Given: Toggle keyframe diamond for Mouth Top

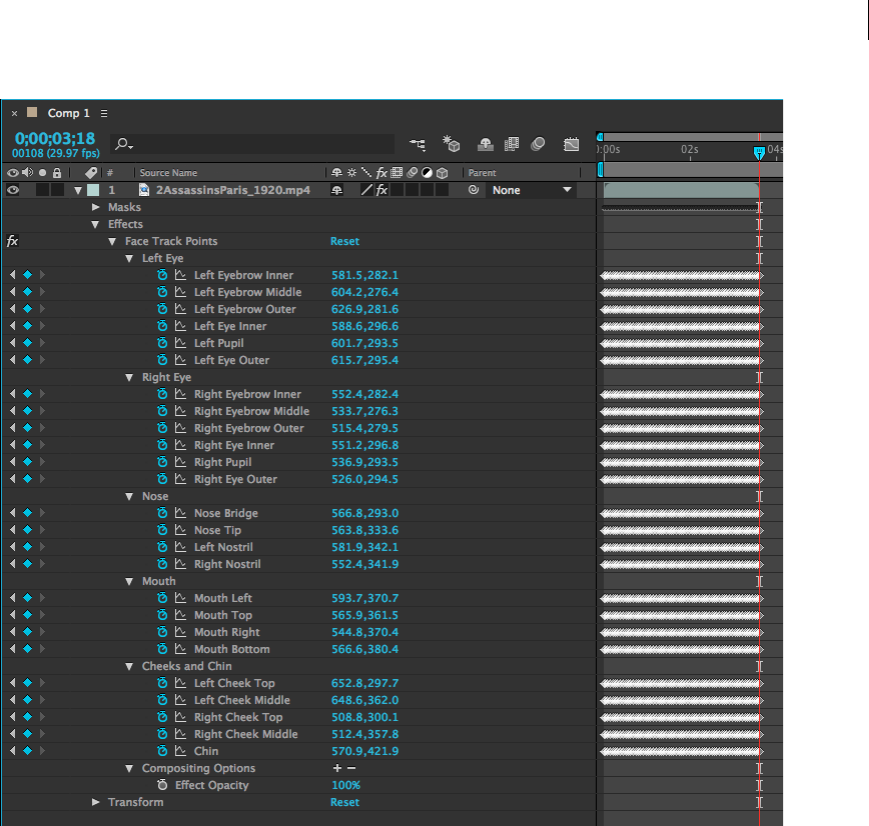Looking at the screenshot, I should tap(27, 615).
